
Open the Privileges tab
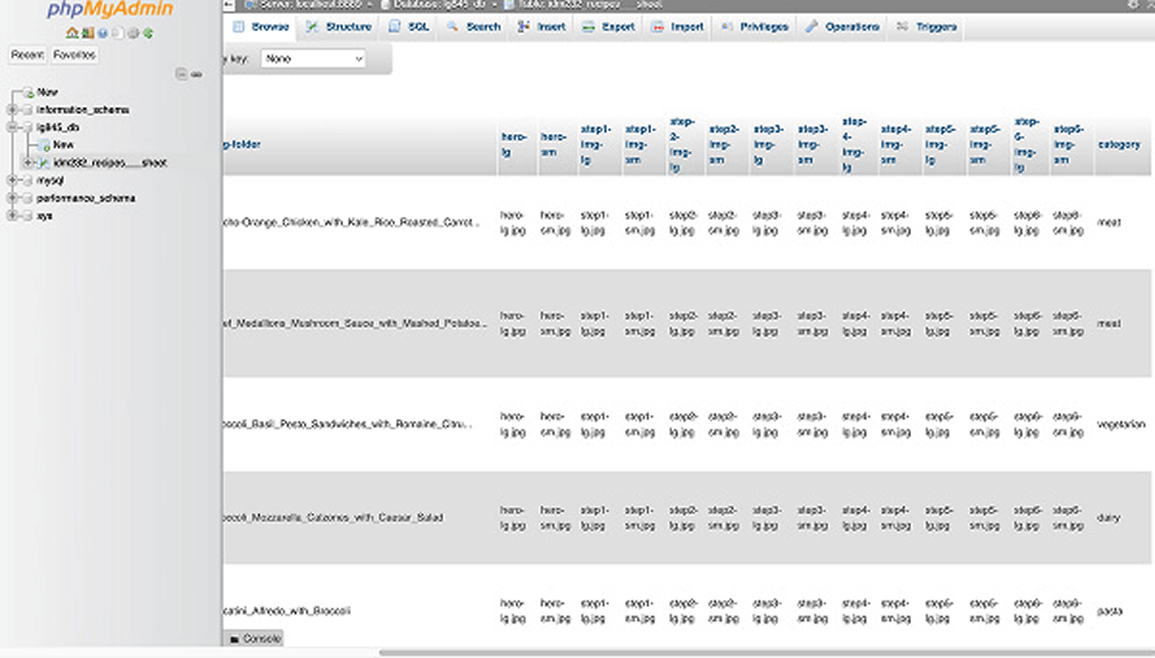click(754, 27)
